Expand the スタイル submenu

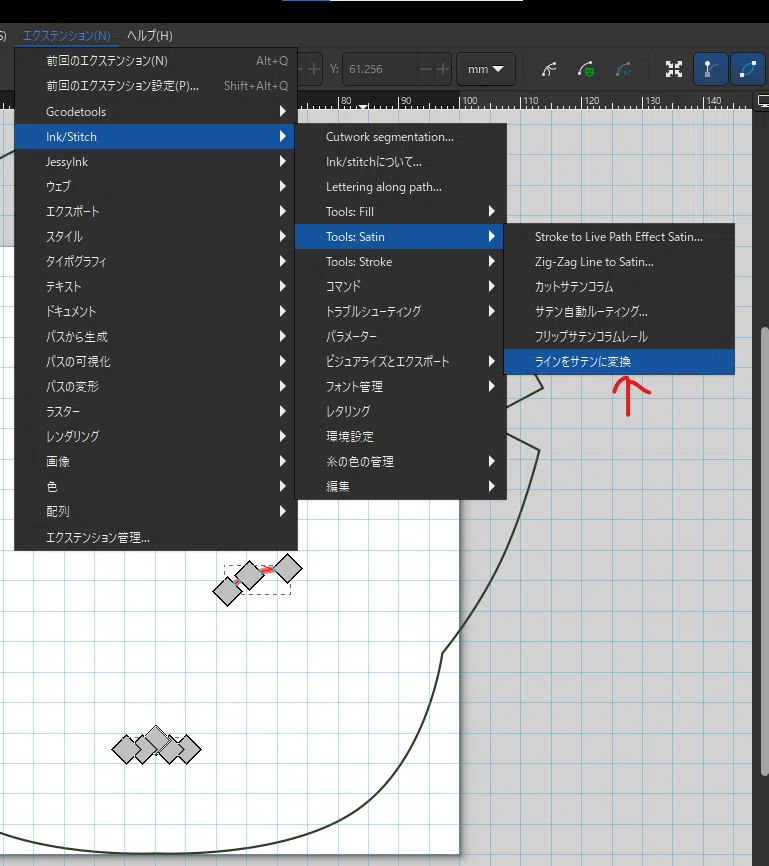tap(156, 236)
